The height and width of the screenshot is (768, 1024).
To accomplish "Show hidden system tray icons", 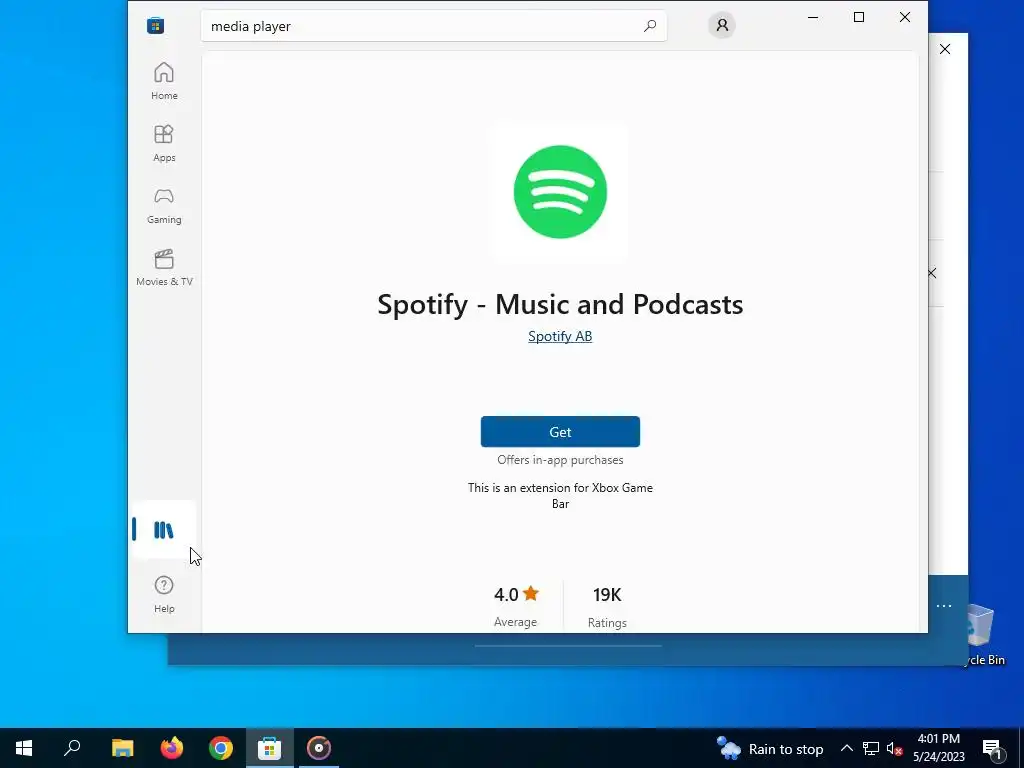I will point(846,748).
